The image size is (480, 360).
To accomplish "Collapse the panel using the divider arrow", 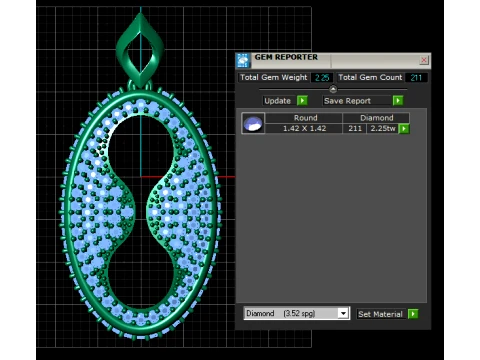I will 333,89.
